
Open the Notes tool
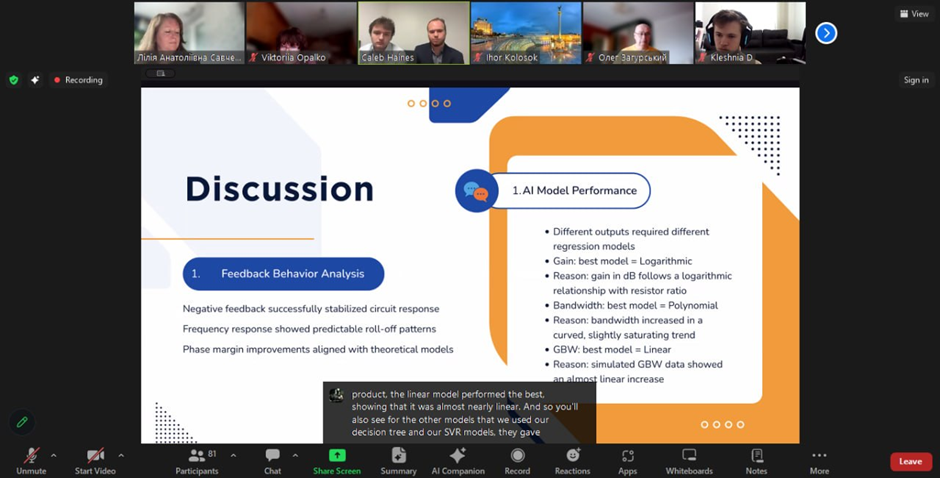[x=756, y=459]
